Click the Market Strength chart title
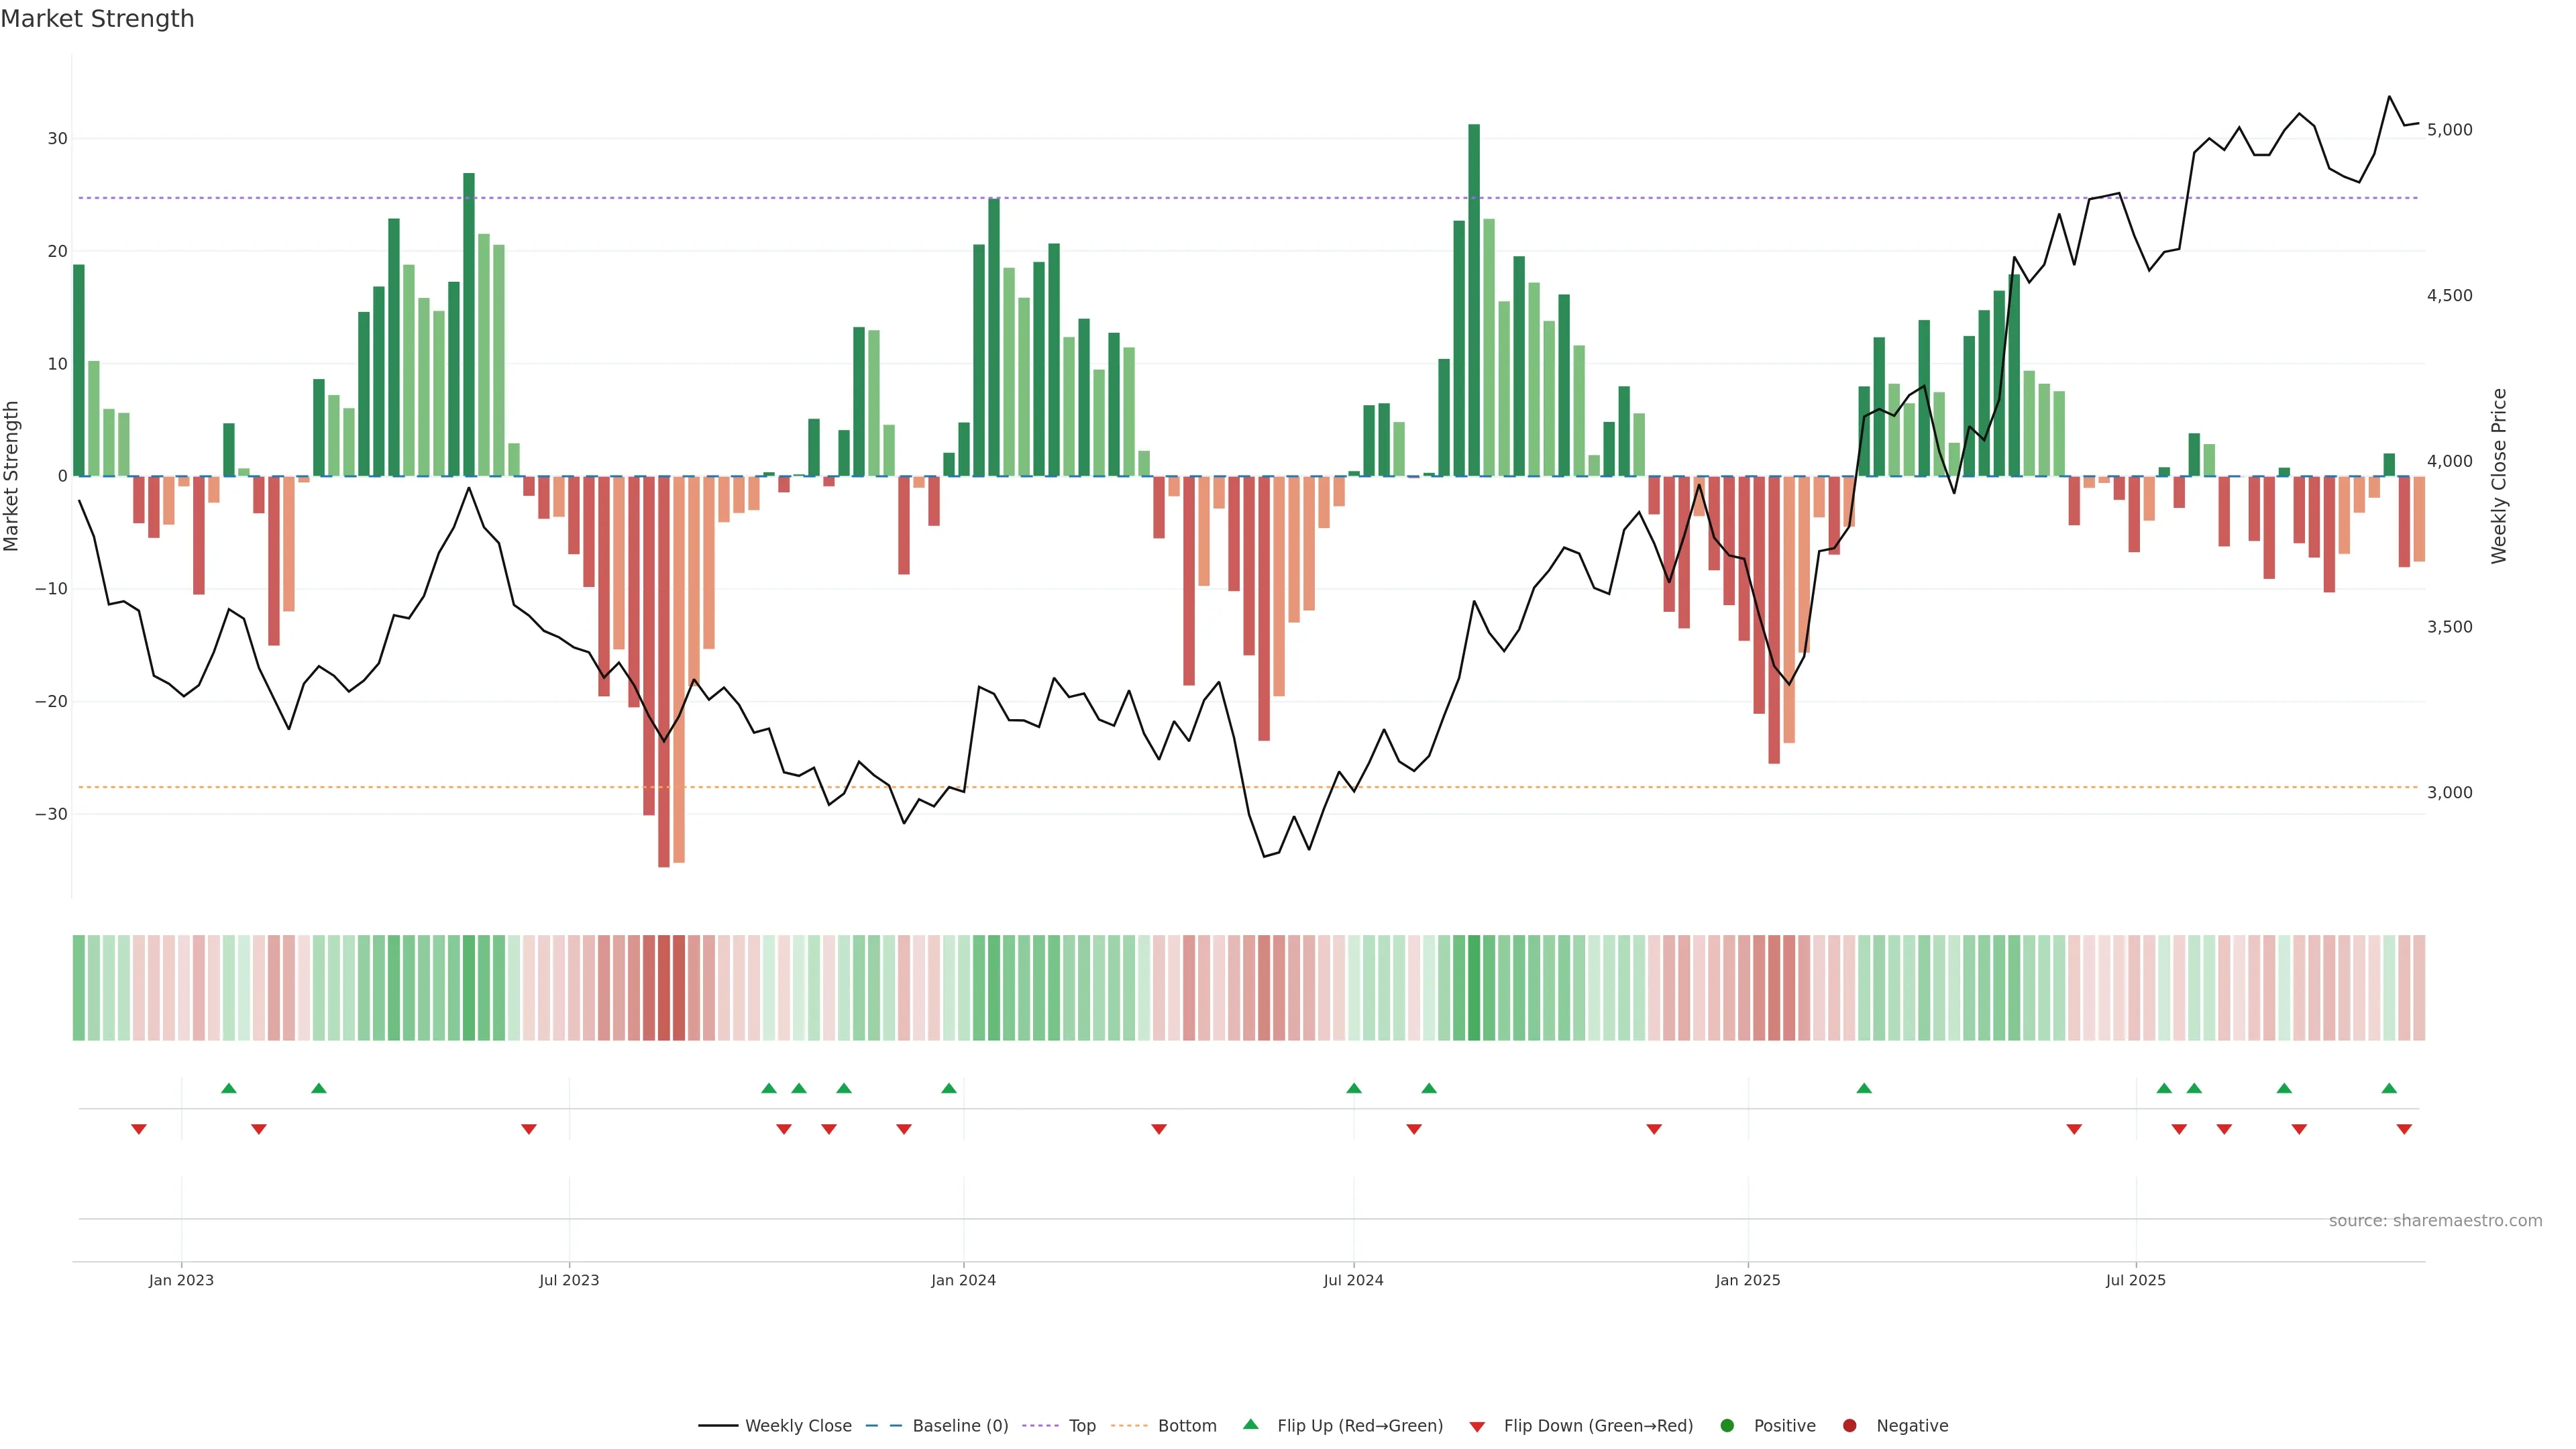This screenshot has height=1449, width=2576. coord(97,19)
